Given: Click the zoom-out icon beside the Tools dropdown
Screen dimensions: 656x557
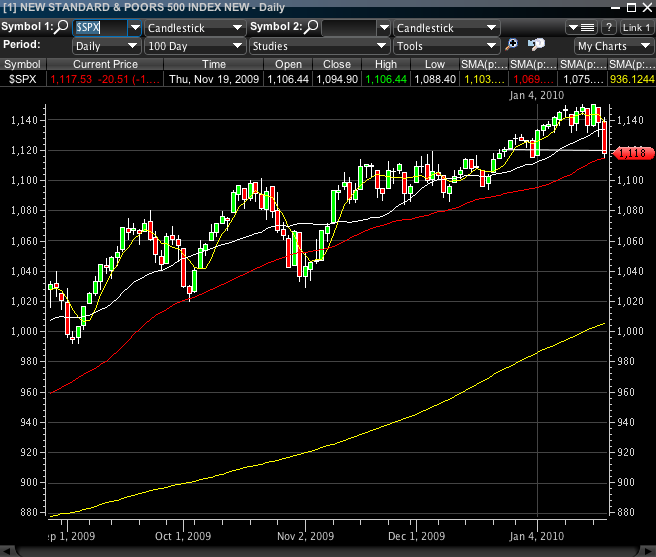Looking at the screenshot, I should click(536, 45).
